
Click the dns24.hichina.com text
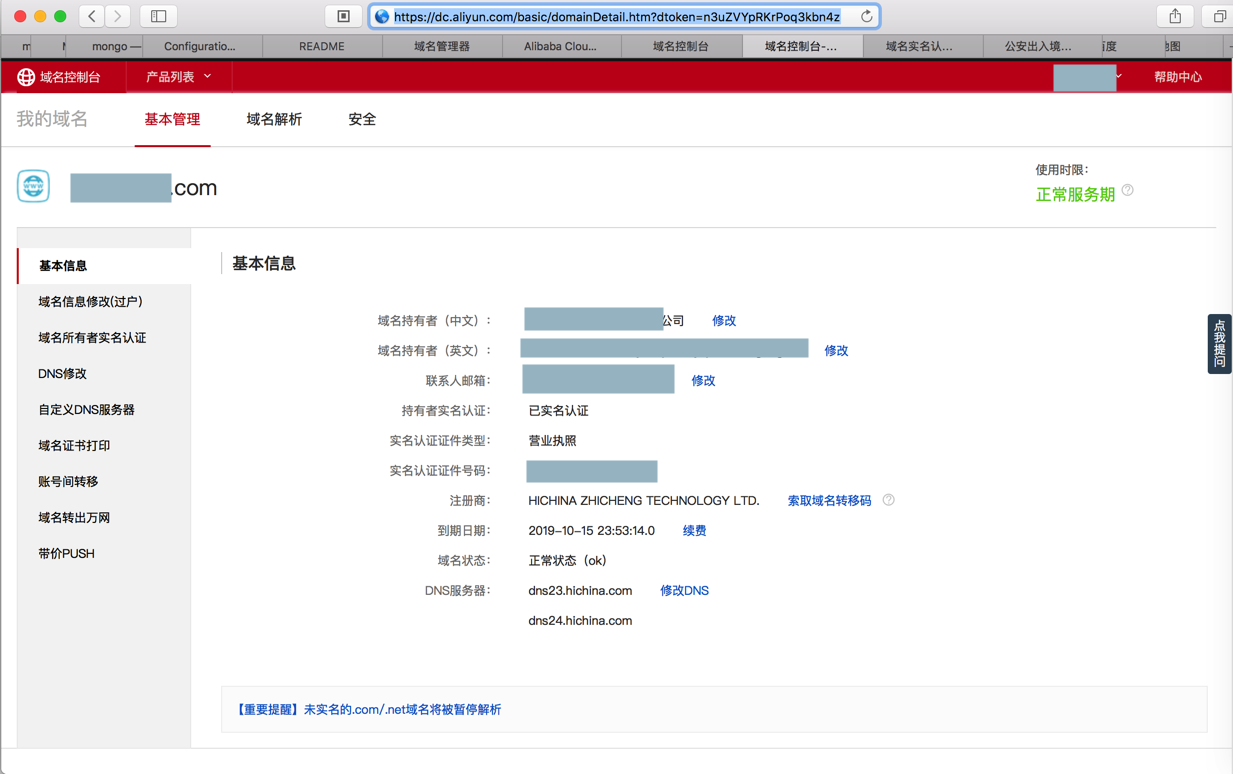pos(580,621)
